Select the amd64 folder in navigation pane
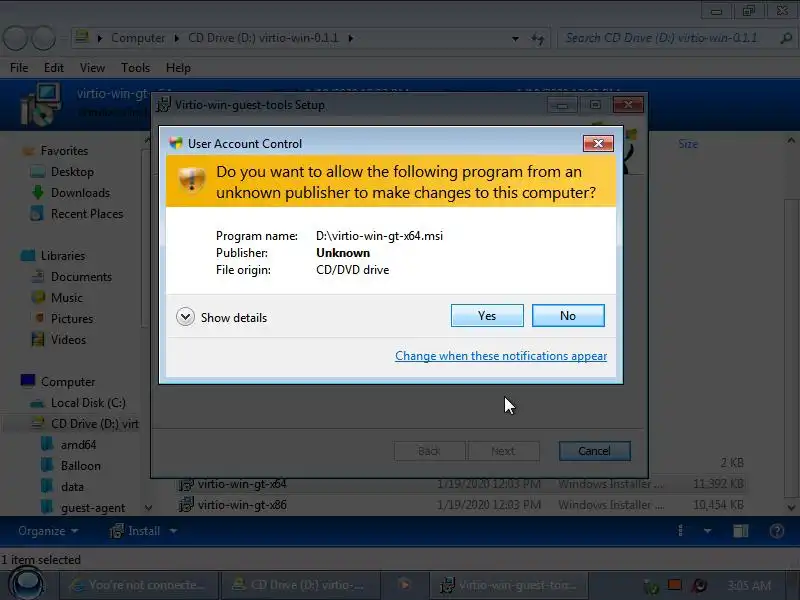800x600 pixels. pos(79,445)
